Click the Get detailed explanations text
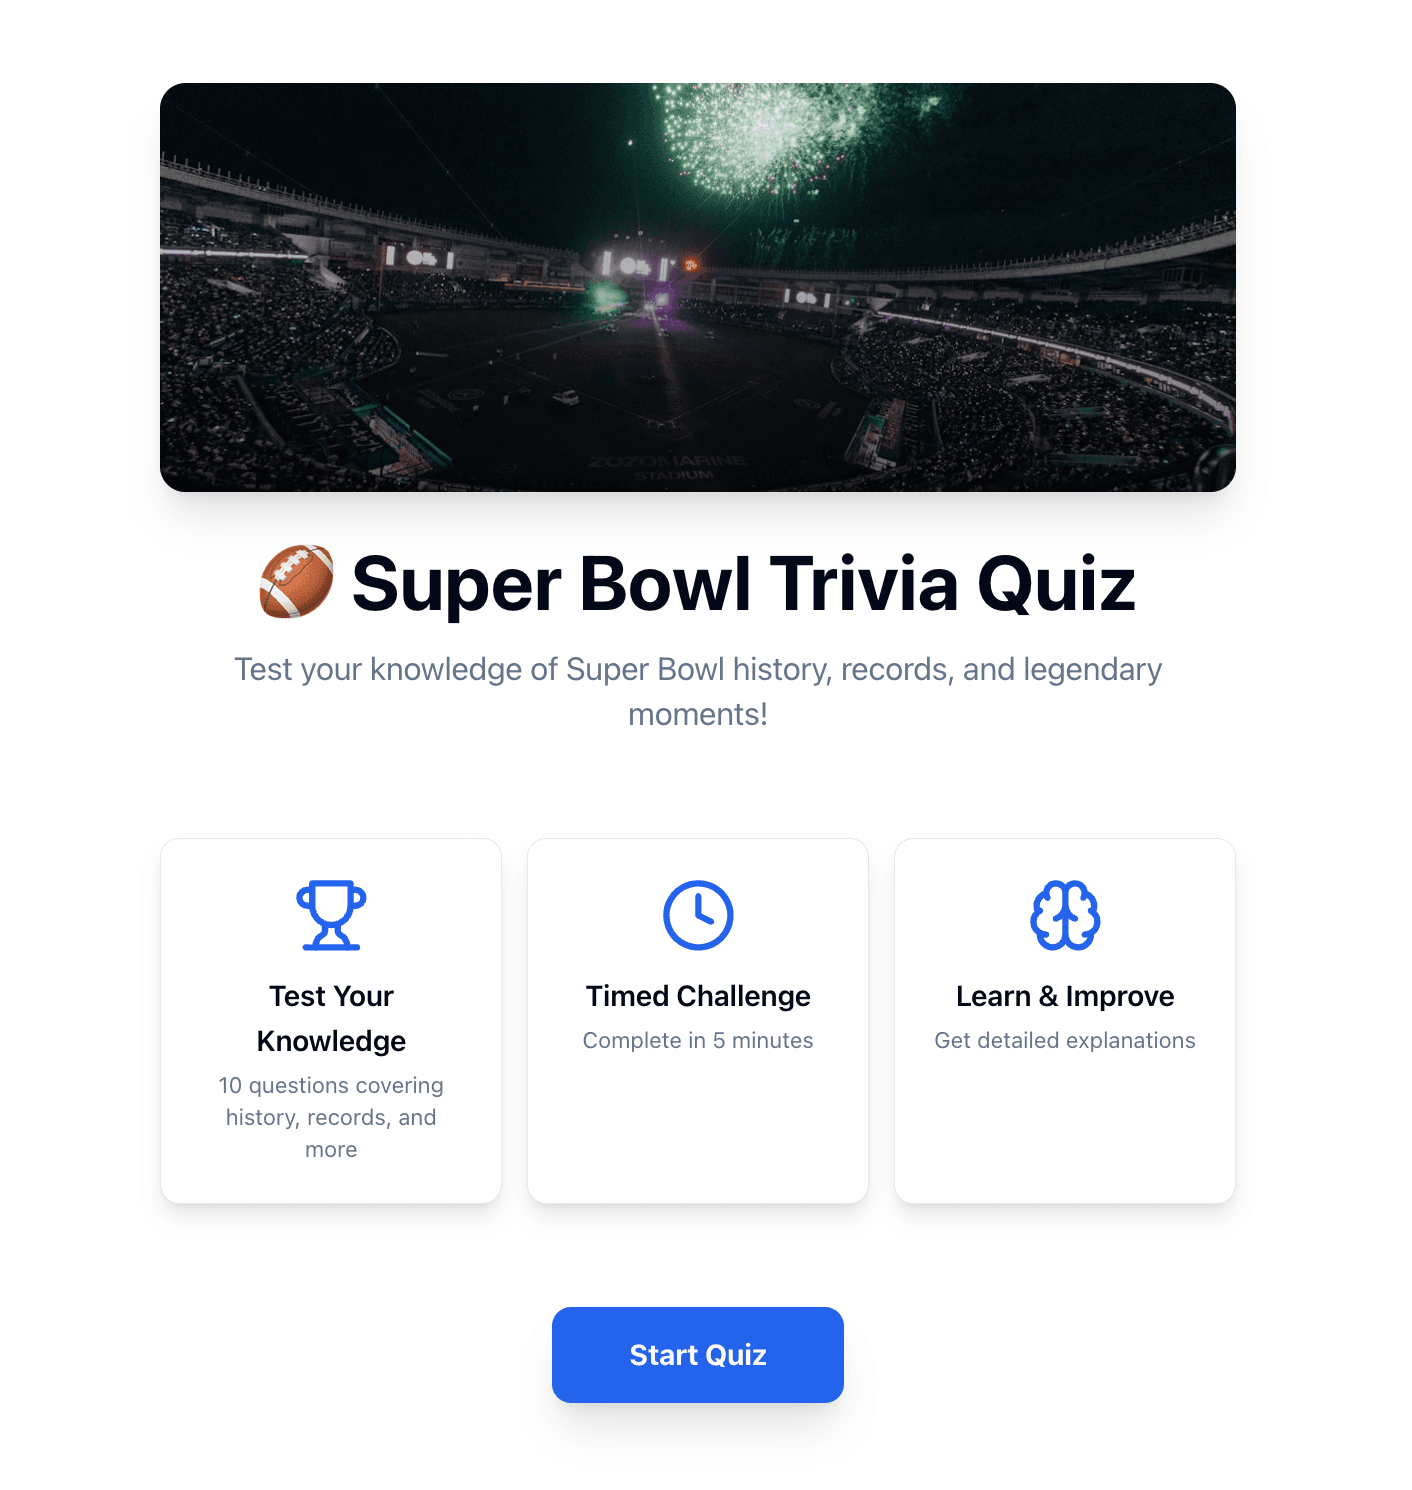The image size is (1412, 1490). pyautogui.click(x=1064, y=1040)
